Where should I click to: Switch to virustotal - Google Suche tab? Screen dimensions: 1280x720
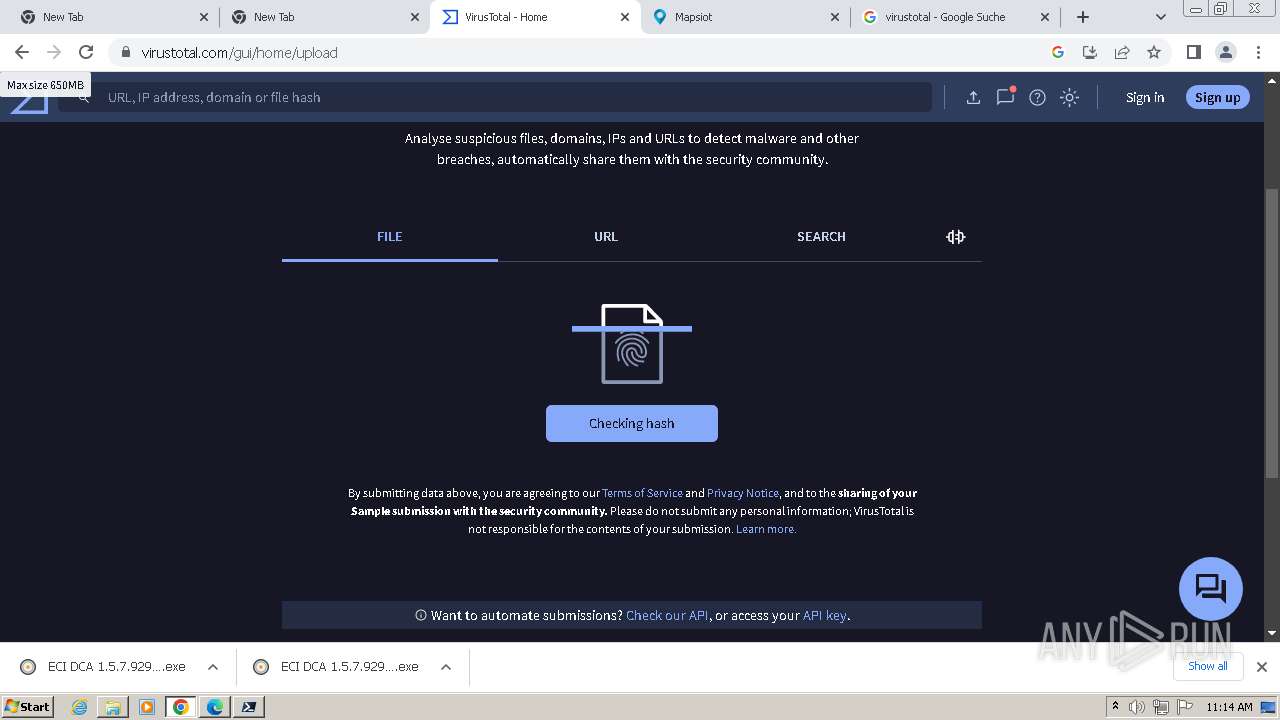coord(955,17)
